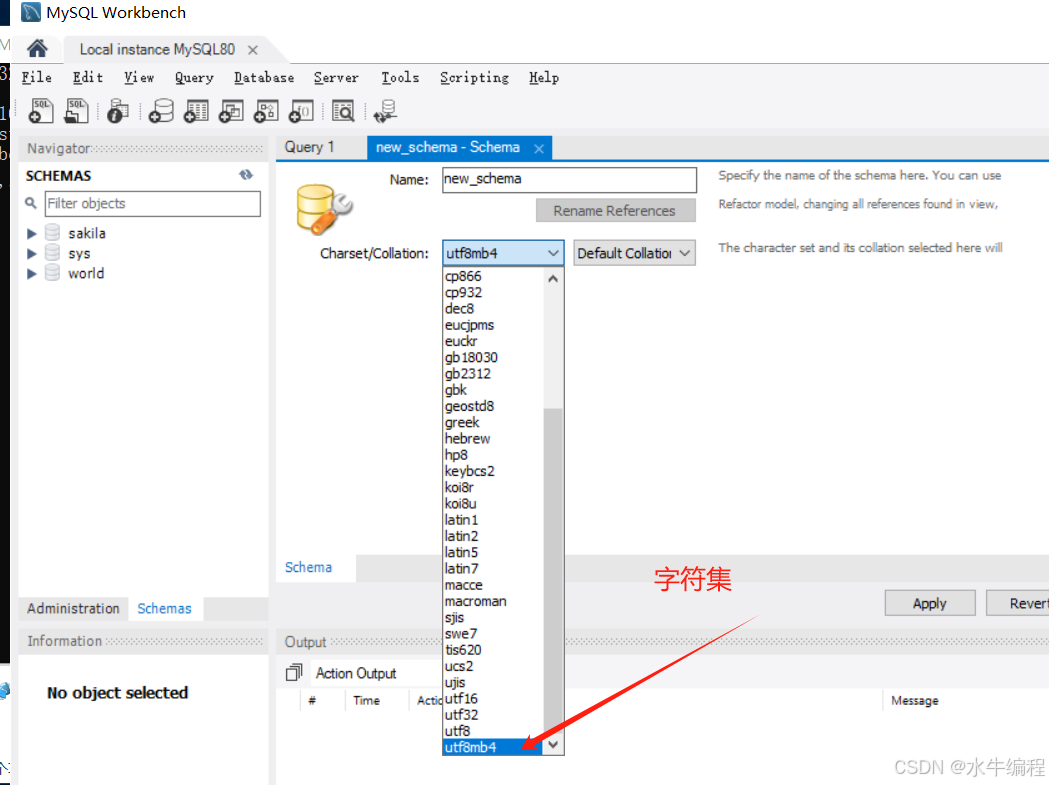
Task: Click the sys database icon
Action: click(x=52, y=253)
